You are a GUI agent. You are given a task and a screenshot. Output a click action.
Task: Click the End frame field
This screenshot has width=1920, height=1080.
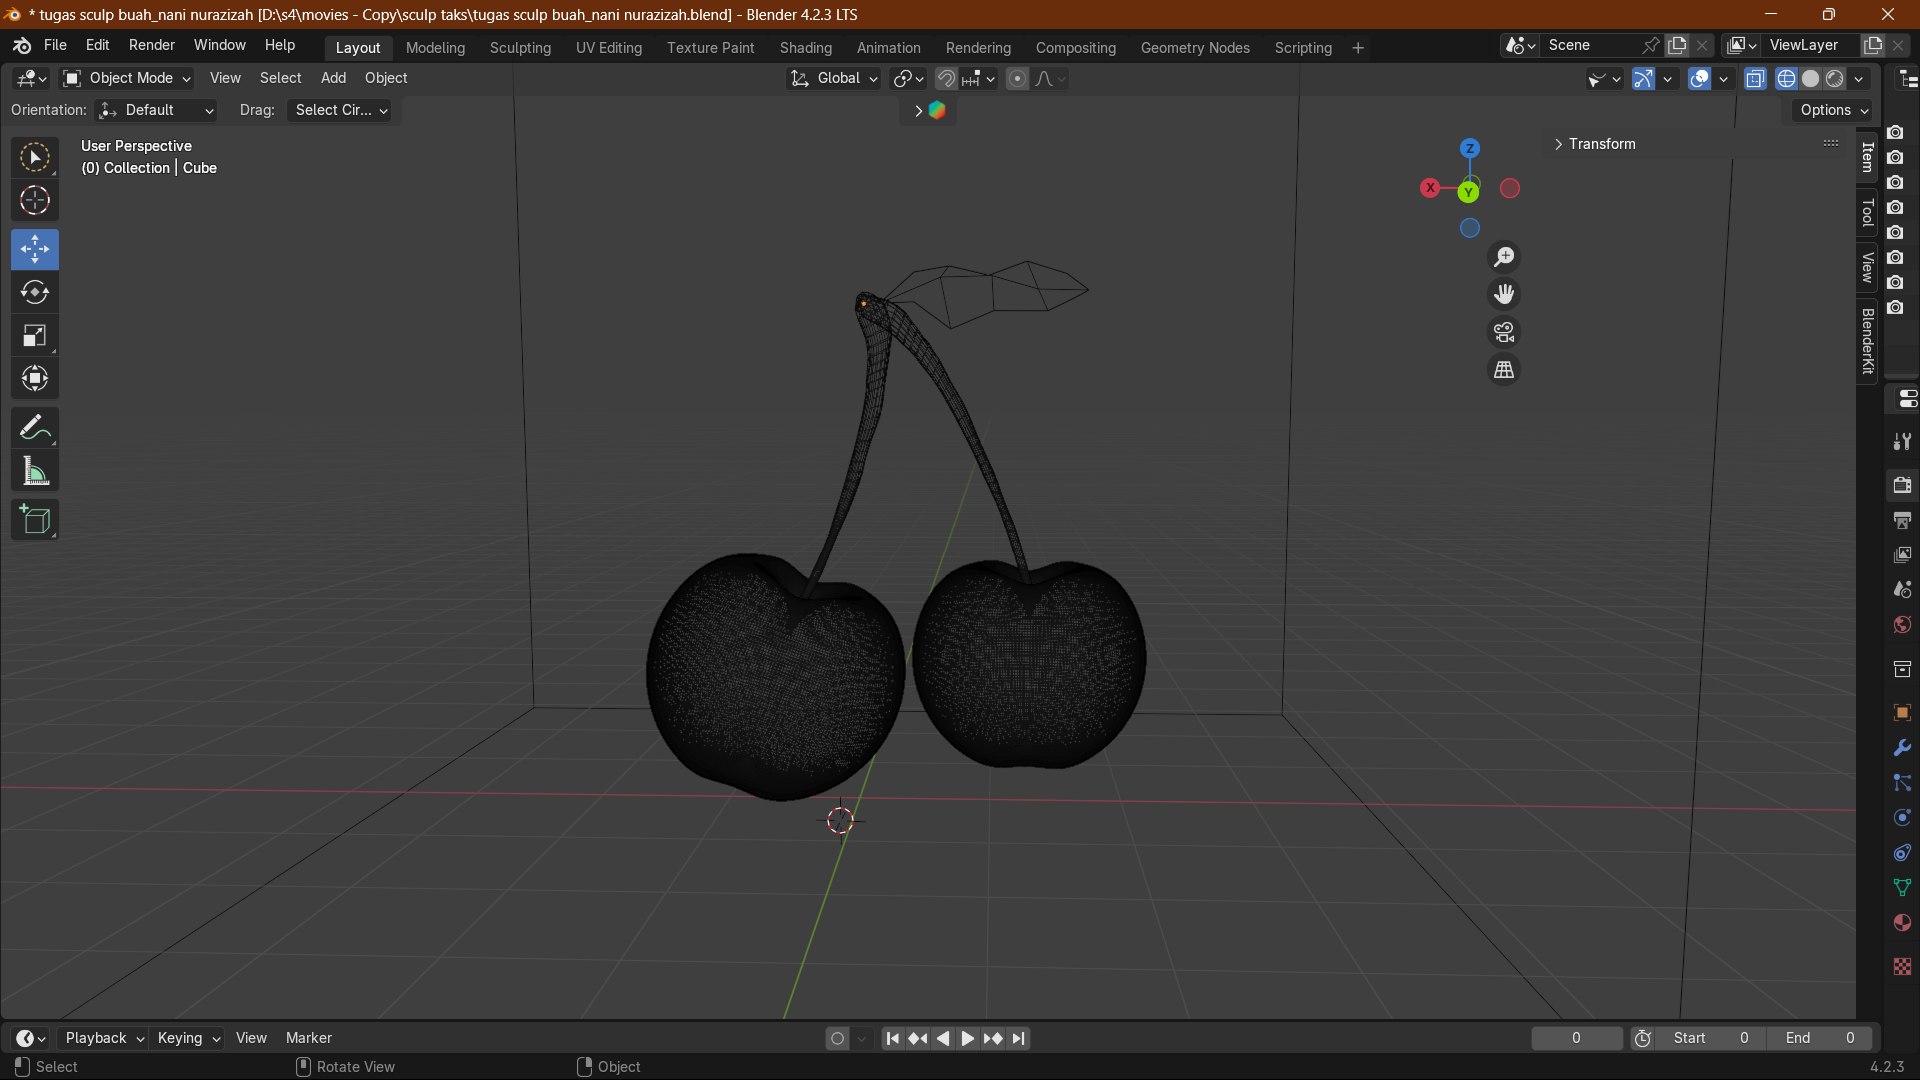pos(1820,1038)
